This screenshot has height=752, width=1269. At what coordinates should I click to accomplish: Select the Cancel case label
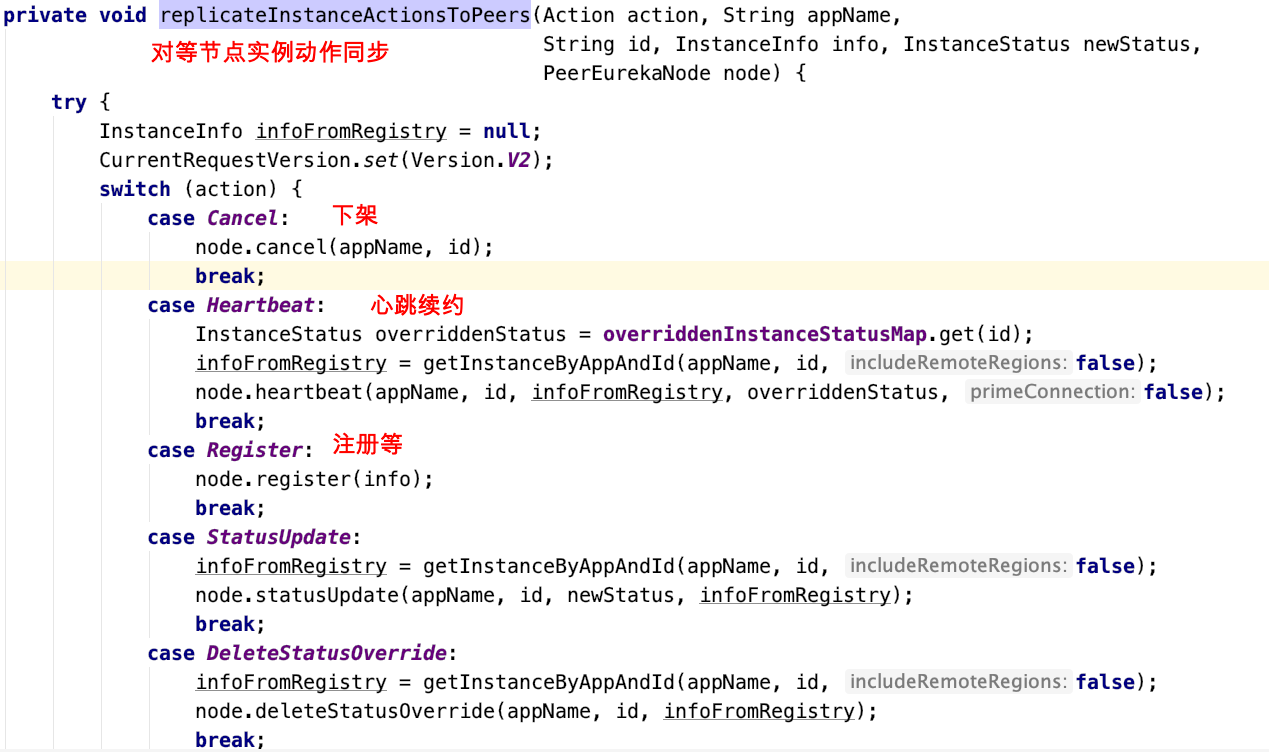point(242,218)
